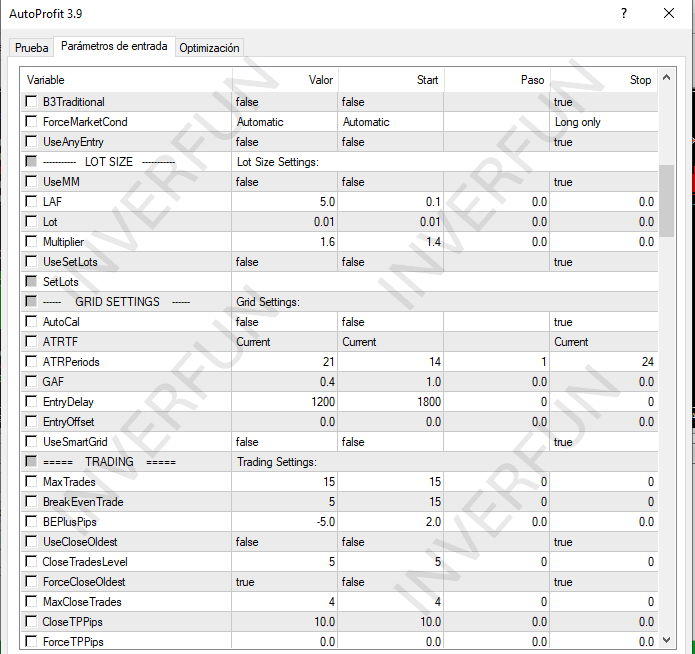Click the Stop column header
The width and height of the screenshot is (695, 654).
click(604, 80)
